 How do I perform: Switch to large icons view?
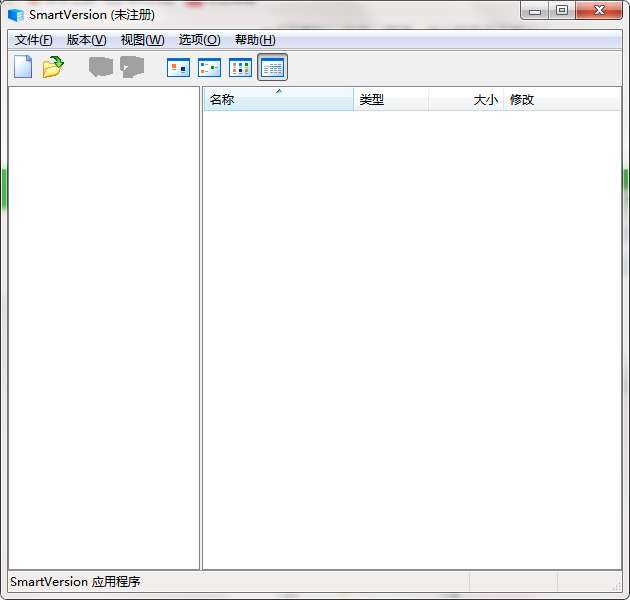click(x=178, y=67)
